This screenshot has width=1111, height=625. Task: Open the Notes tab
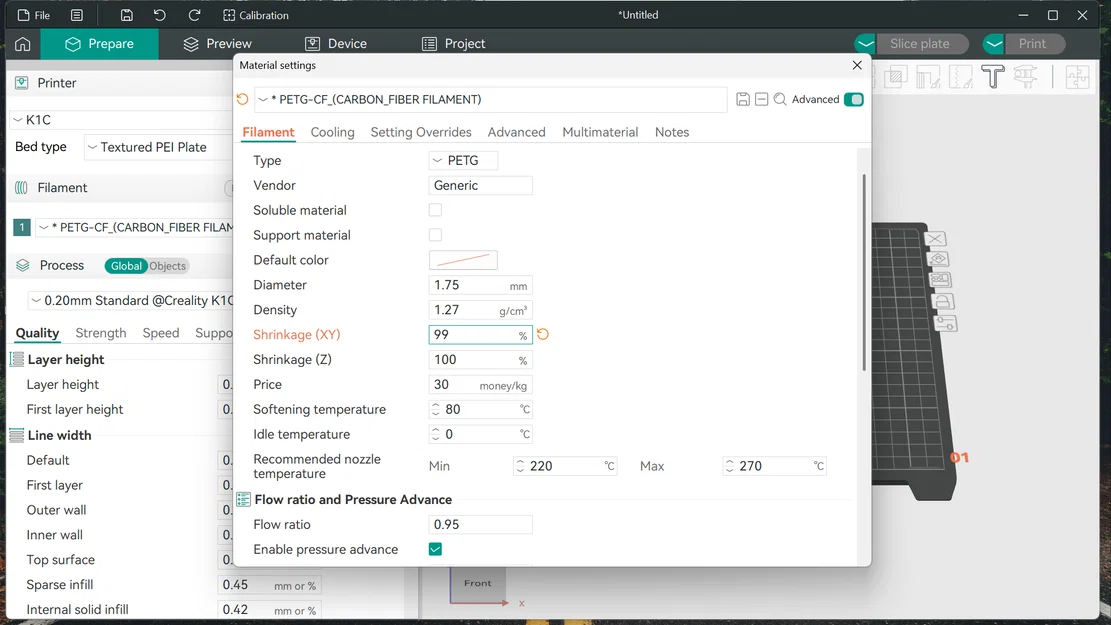point(672,133)
